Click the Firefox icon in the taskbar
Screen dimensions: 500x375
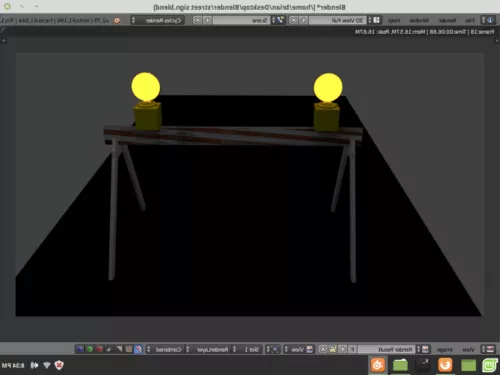coord(445,365)
